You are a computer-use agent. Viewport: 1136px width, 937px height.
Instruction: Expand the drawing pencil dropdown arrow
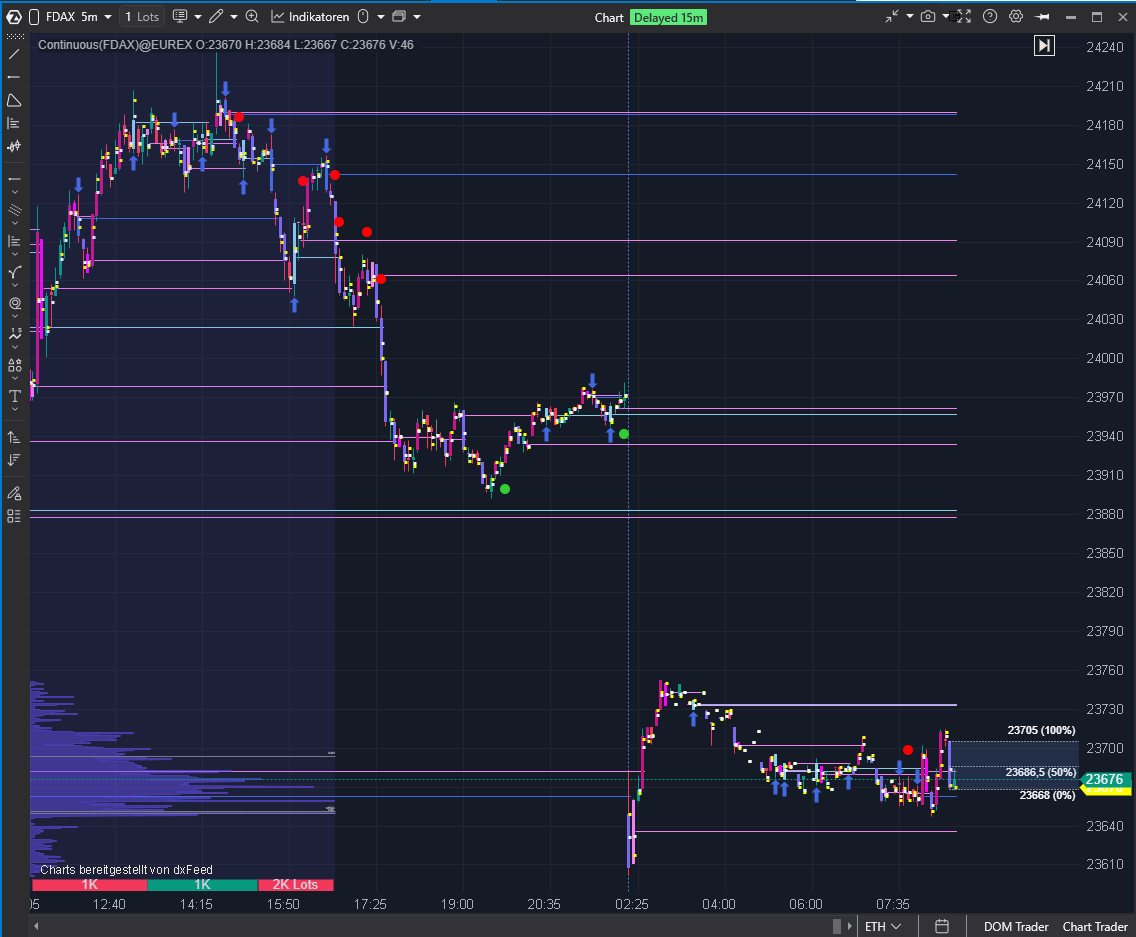coord(234,17)
